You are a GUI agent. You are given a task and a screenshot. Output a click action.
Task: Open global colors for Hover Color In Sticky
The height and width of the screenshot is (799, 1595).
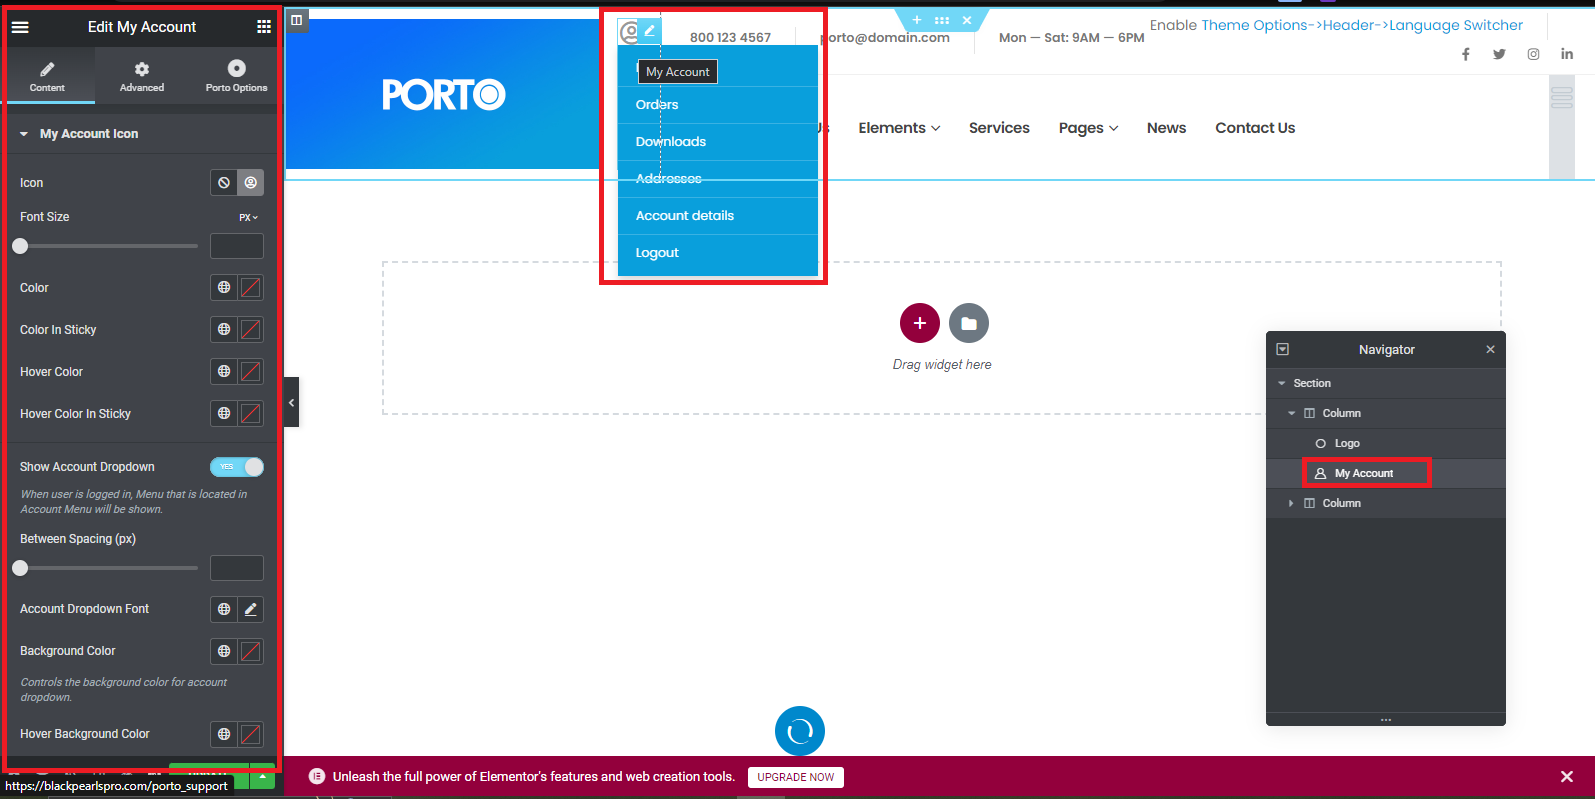pyautogui.click(x=224, y=414)
